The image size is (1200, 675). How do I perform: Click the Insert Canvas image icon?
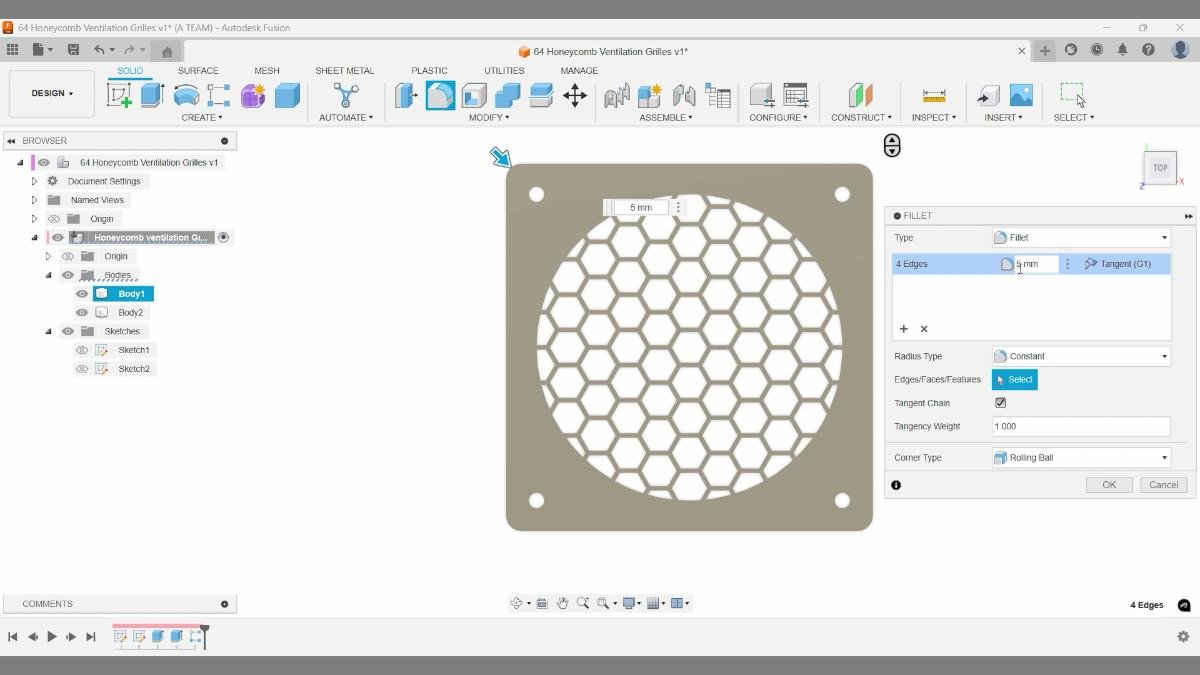point(1021,95)
